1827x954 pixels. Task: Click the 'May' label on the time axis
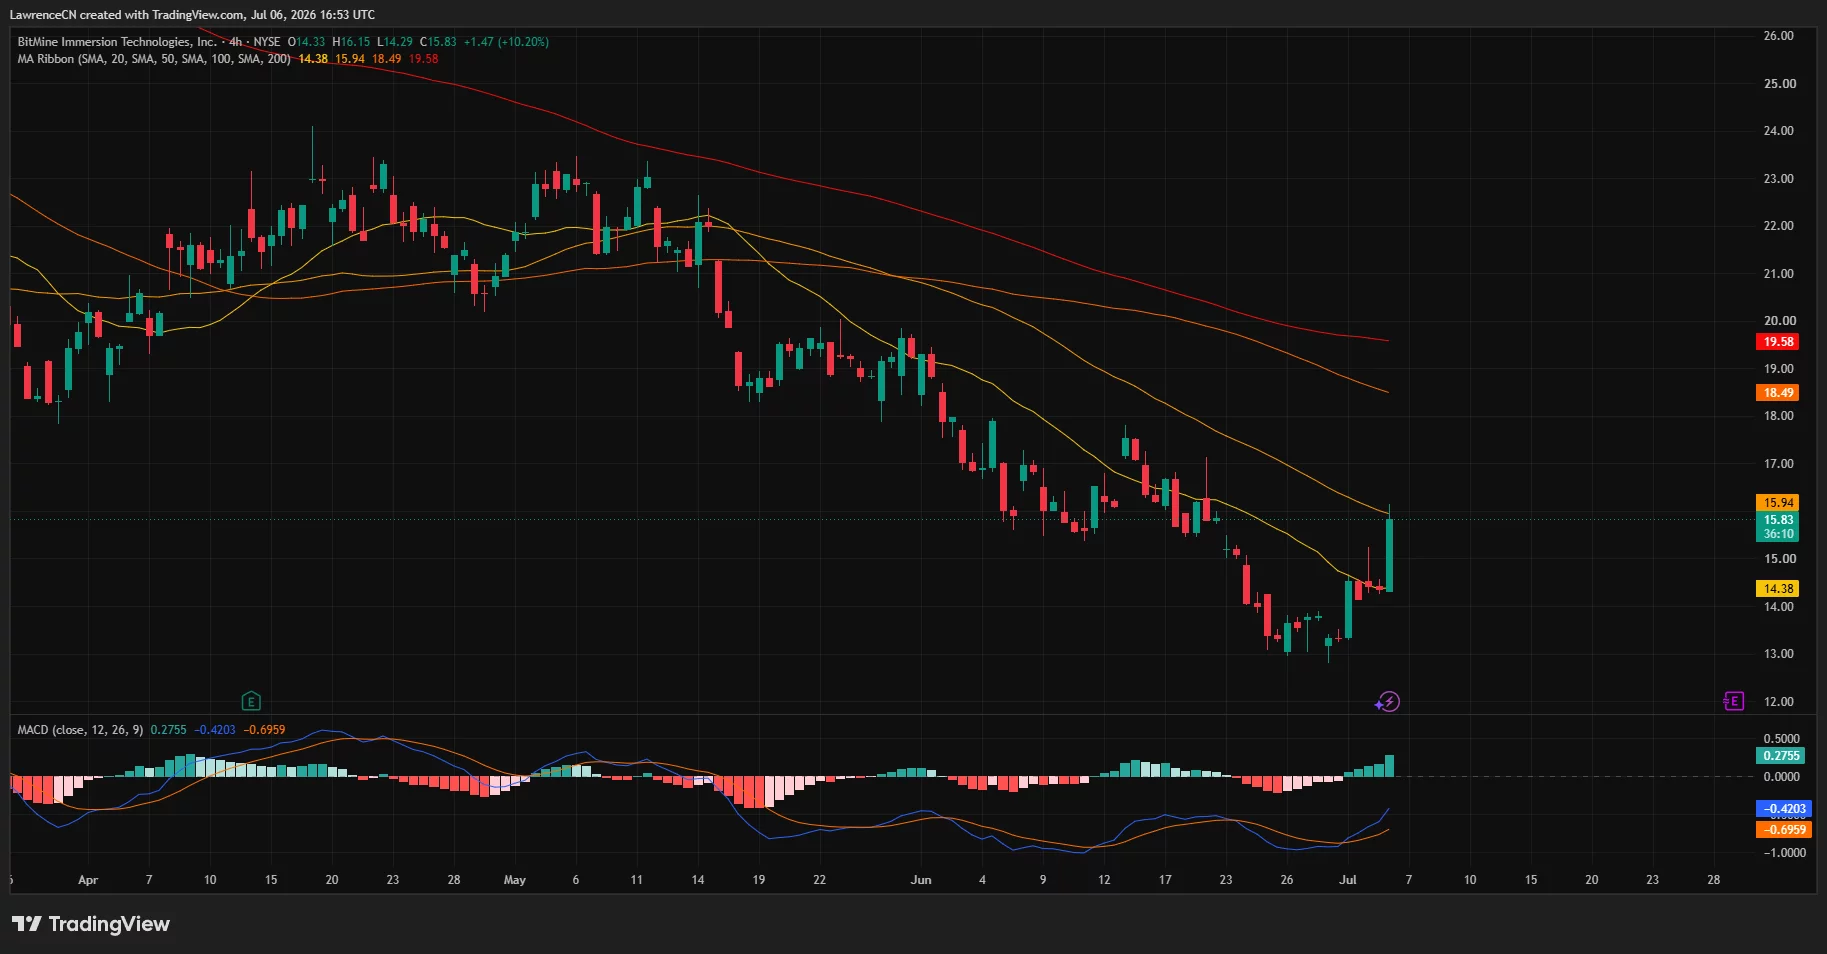[514, 880]
